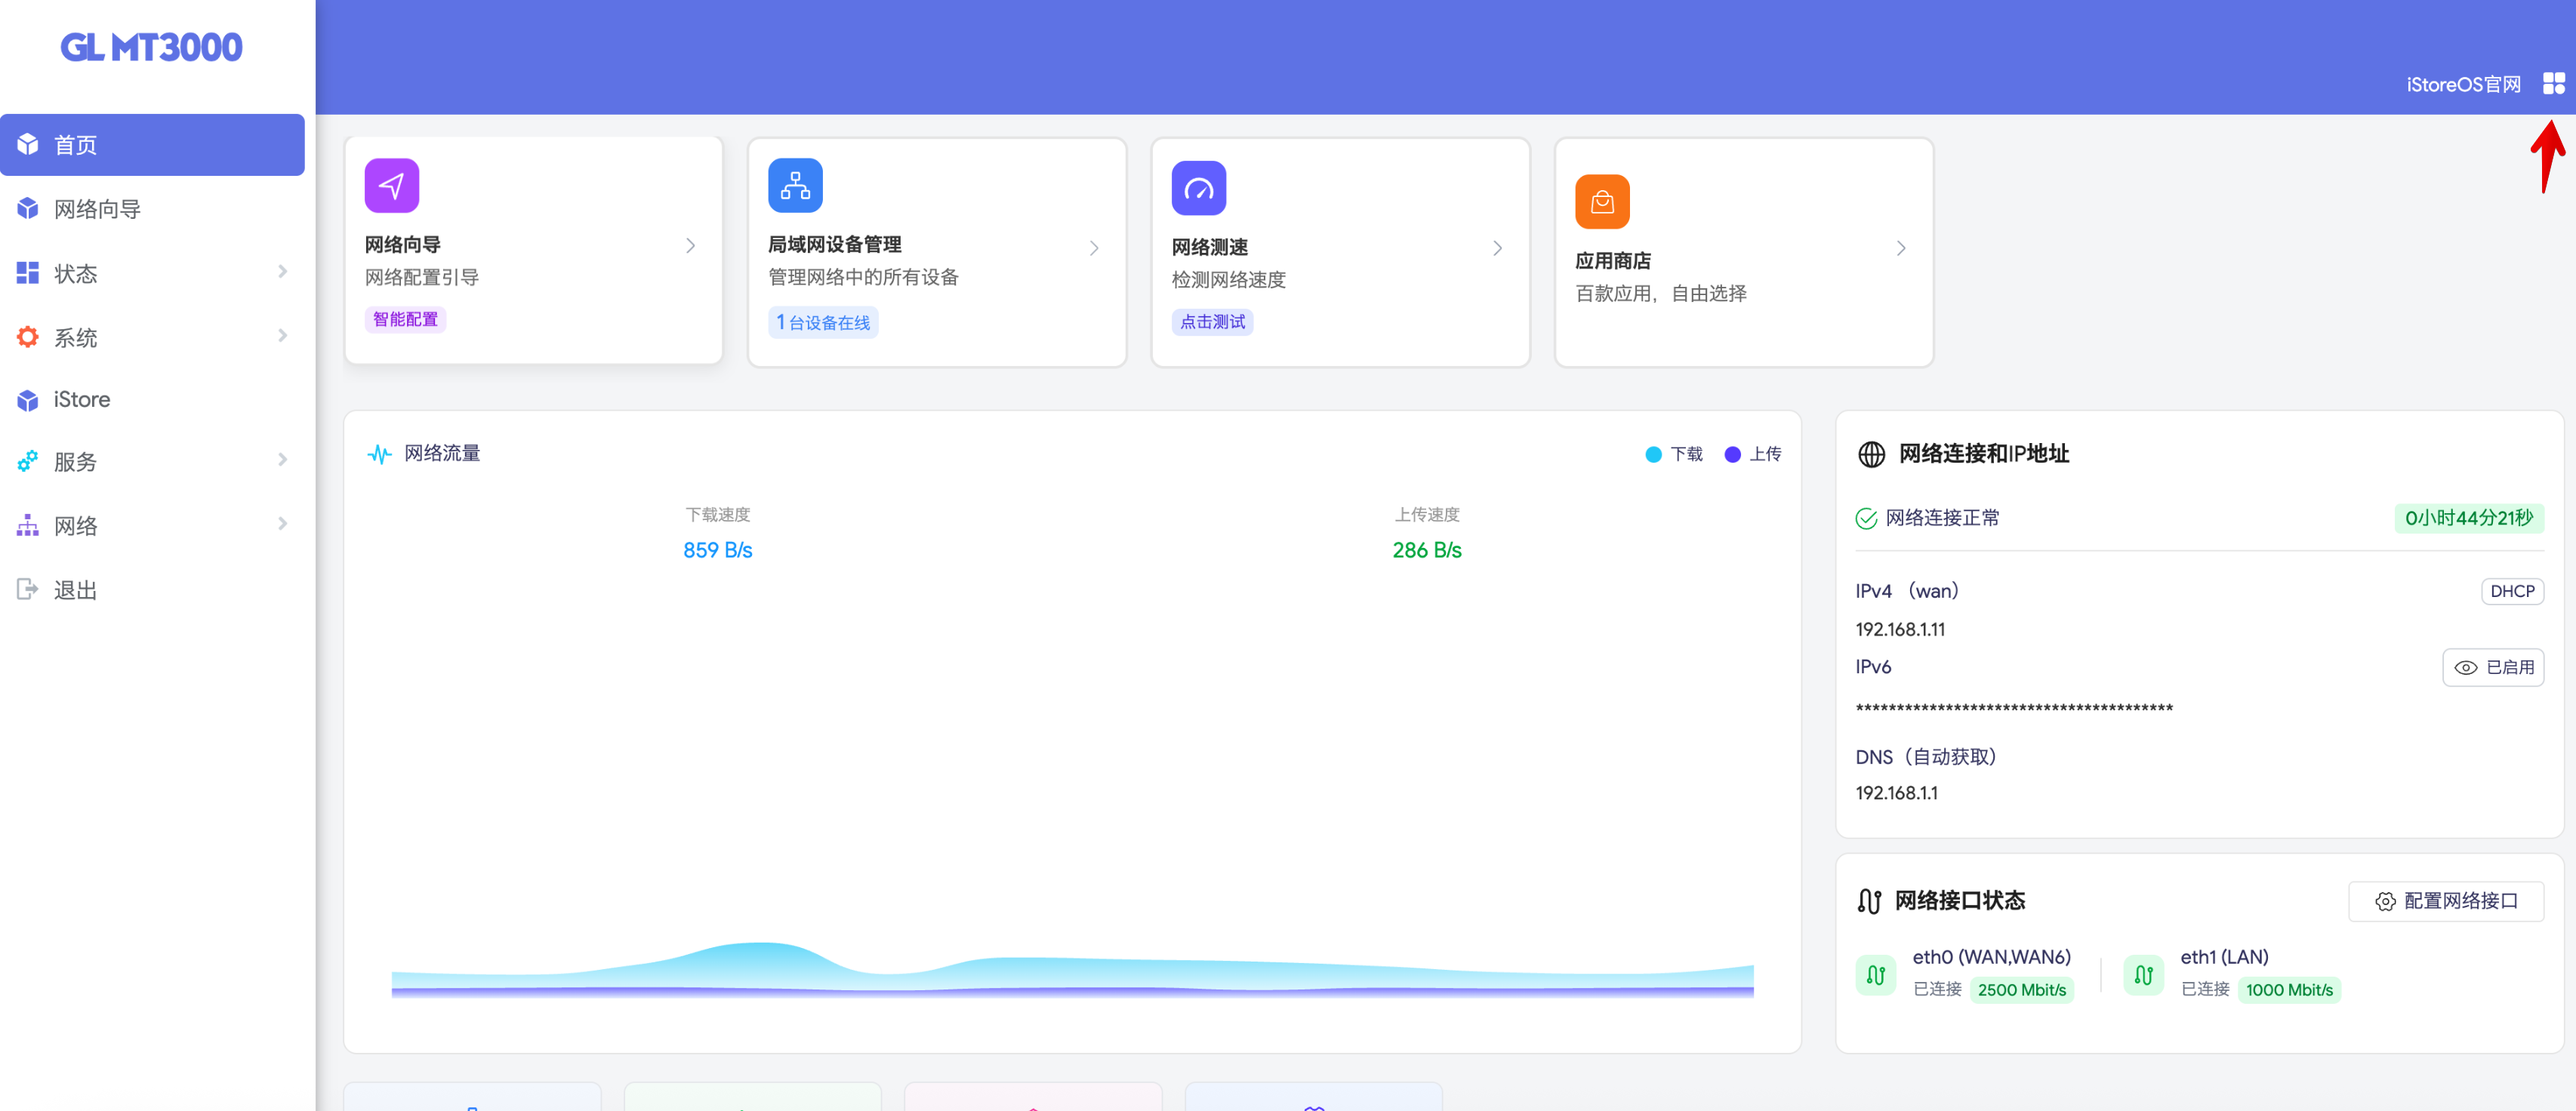Click the 检测网络速度 description
Screen dimensions: 2576x1111
click(1228, 279)
